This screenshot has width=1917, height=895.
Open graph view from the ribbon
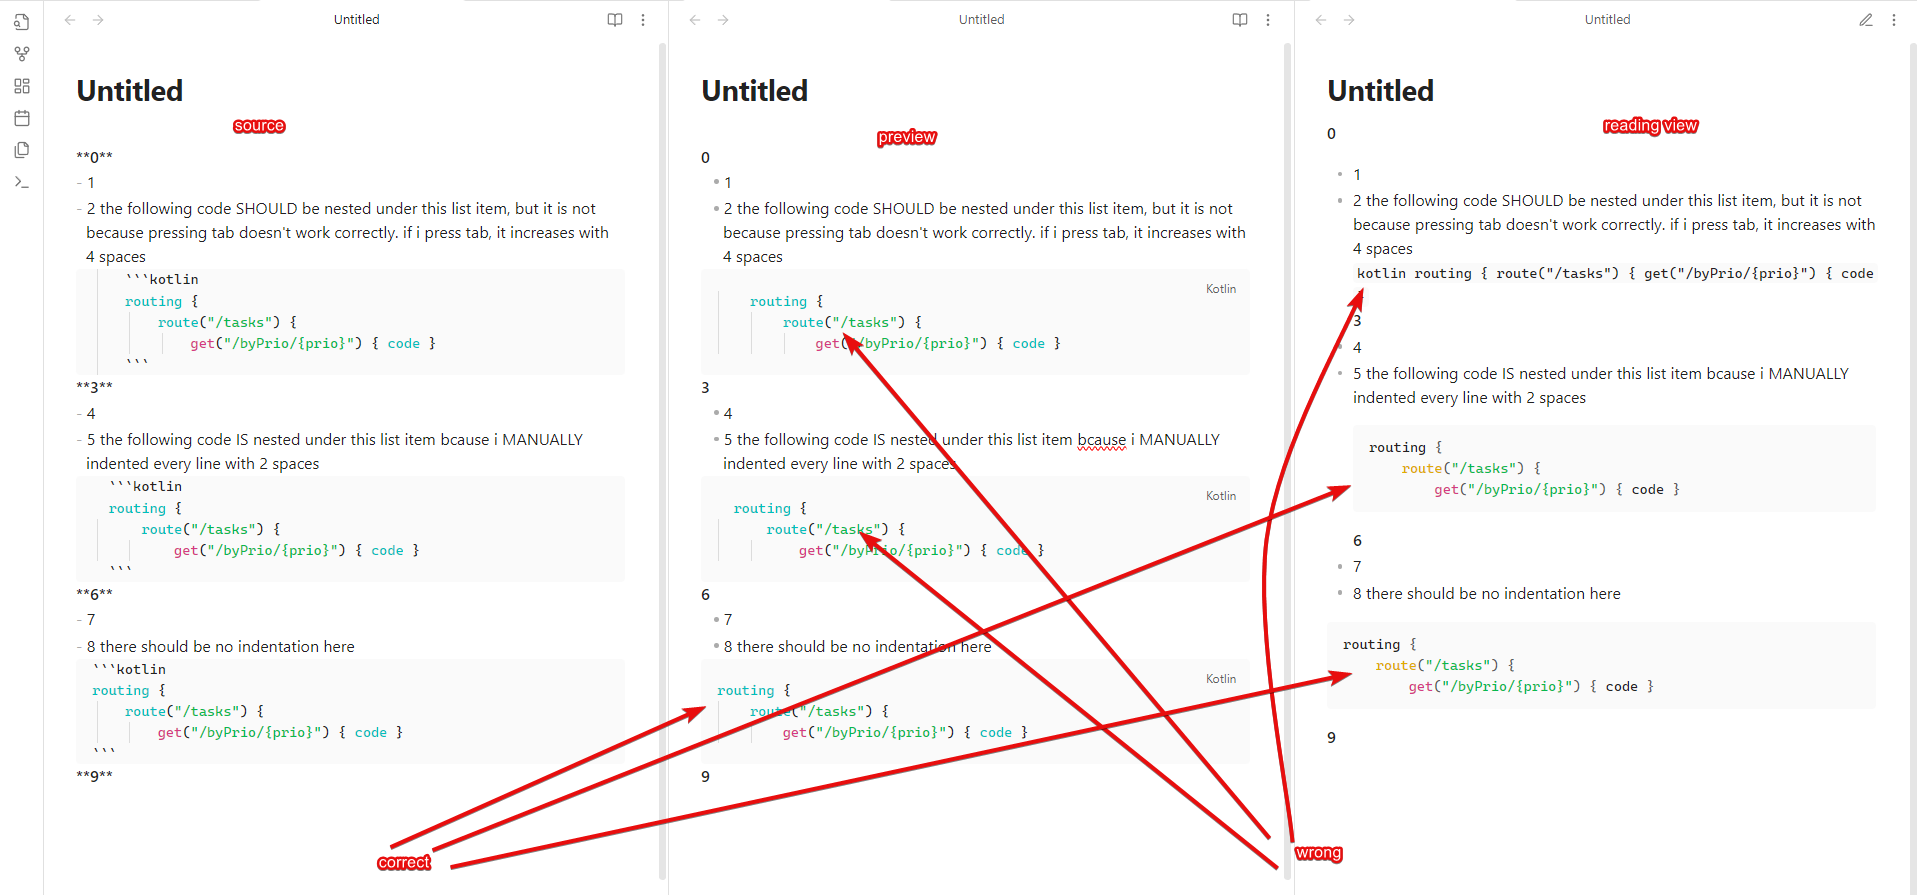22,54
